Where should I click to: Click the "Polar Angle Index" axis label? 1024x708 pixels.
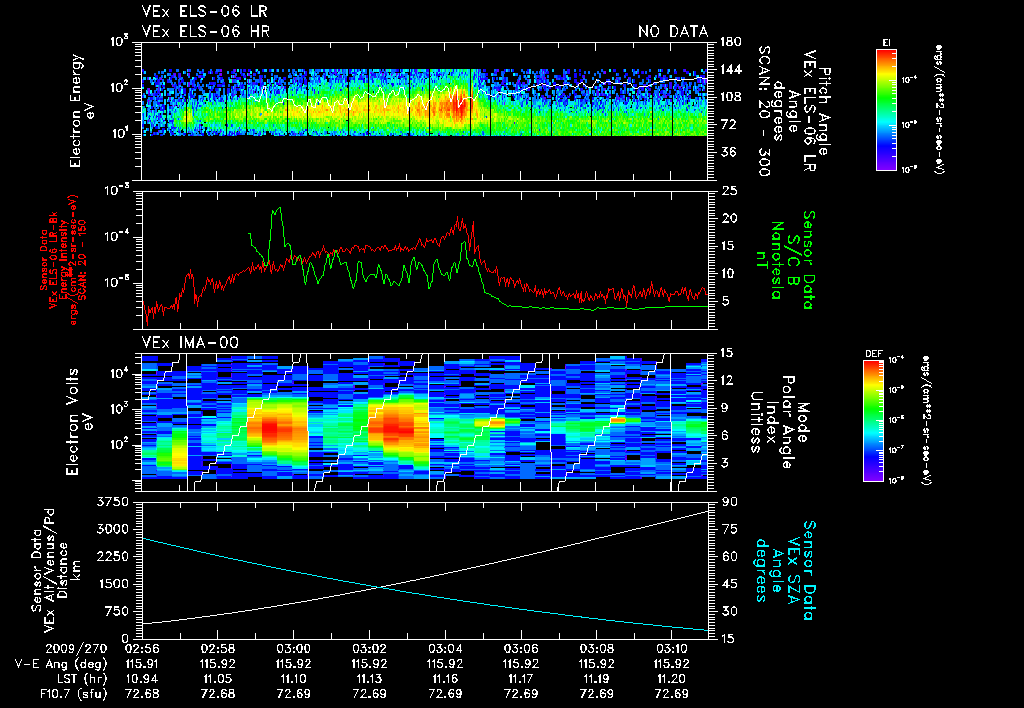coord(780,422)
